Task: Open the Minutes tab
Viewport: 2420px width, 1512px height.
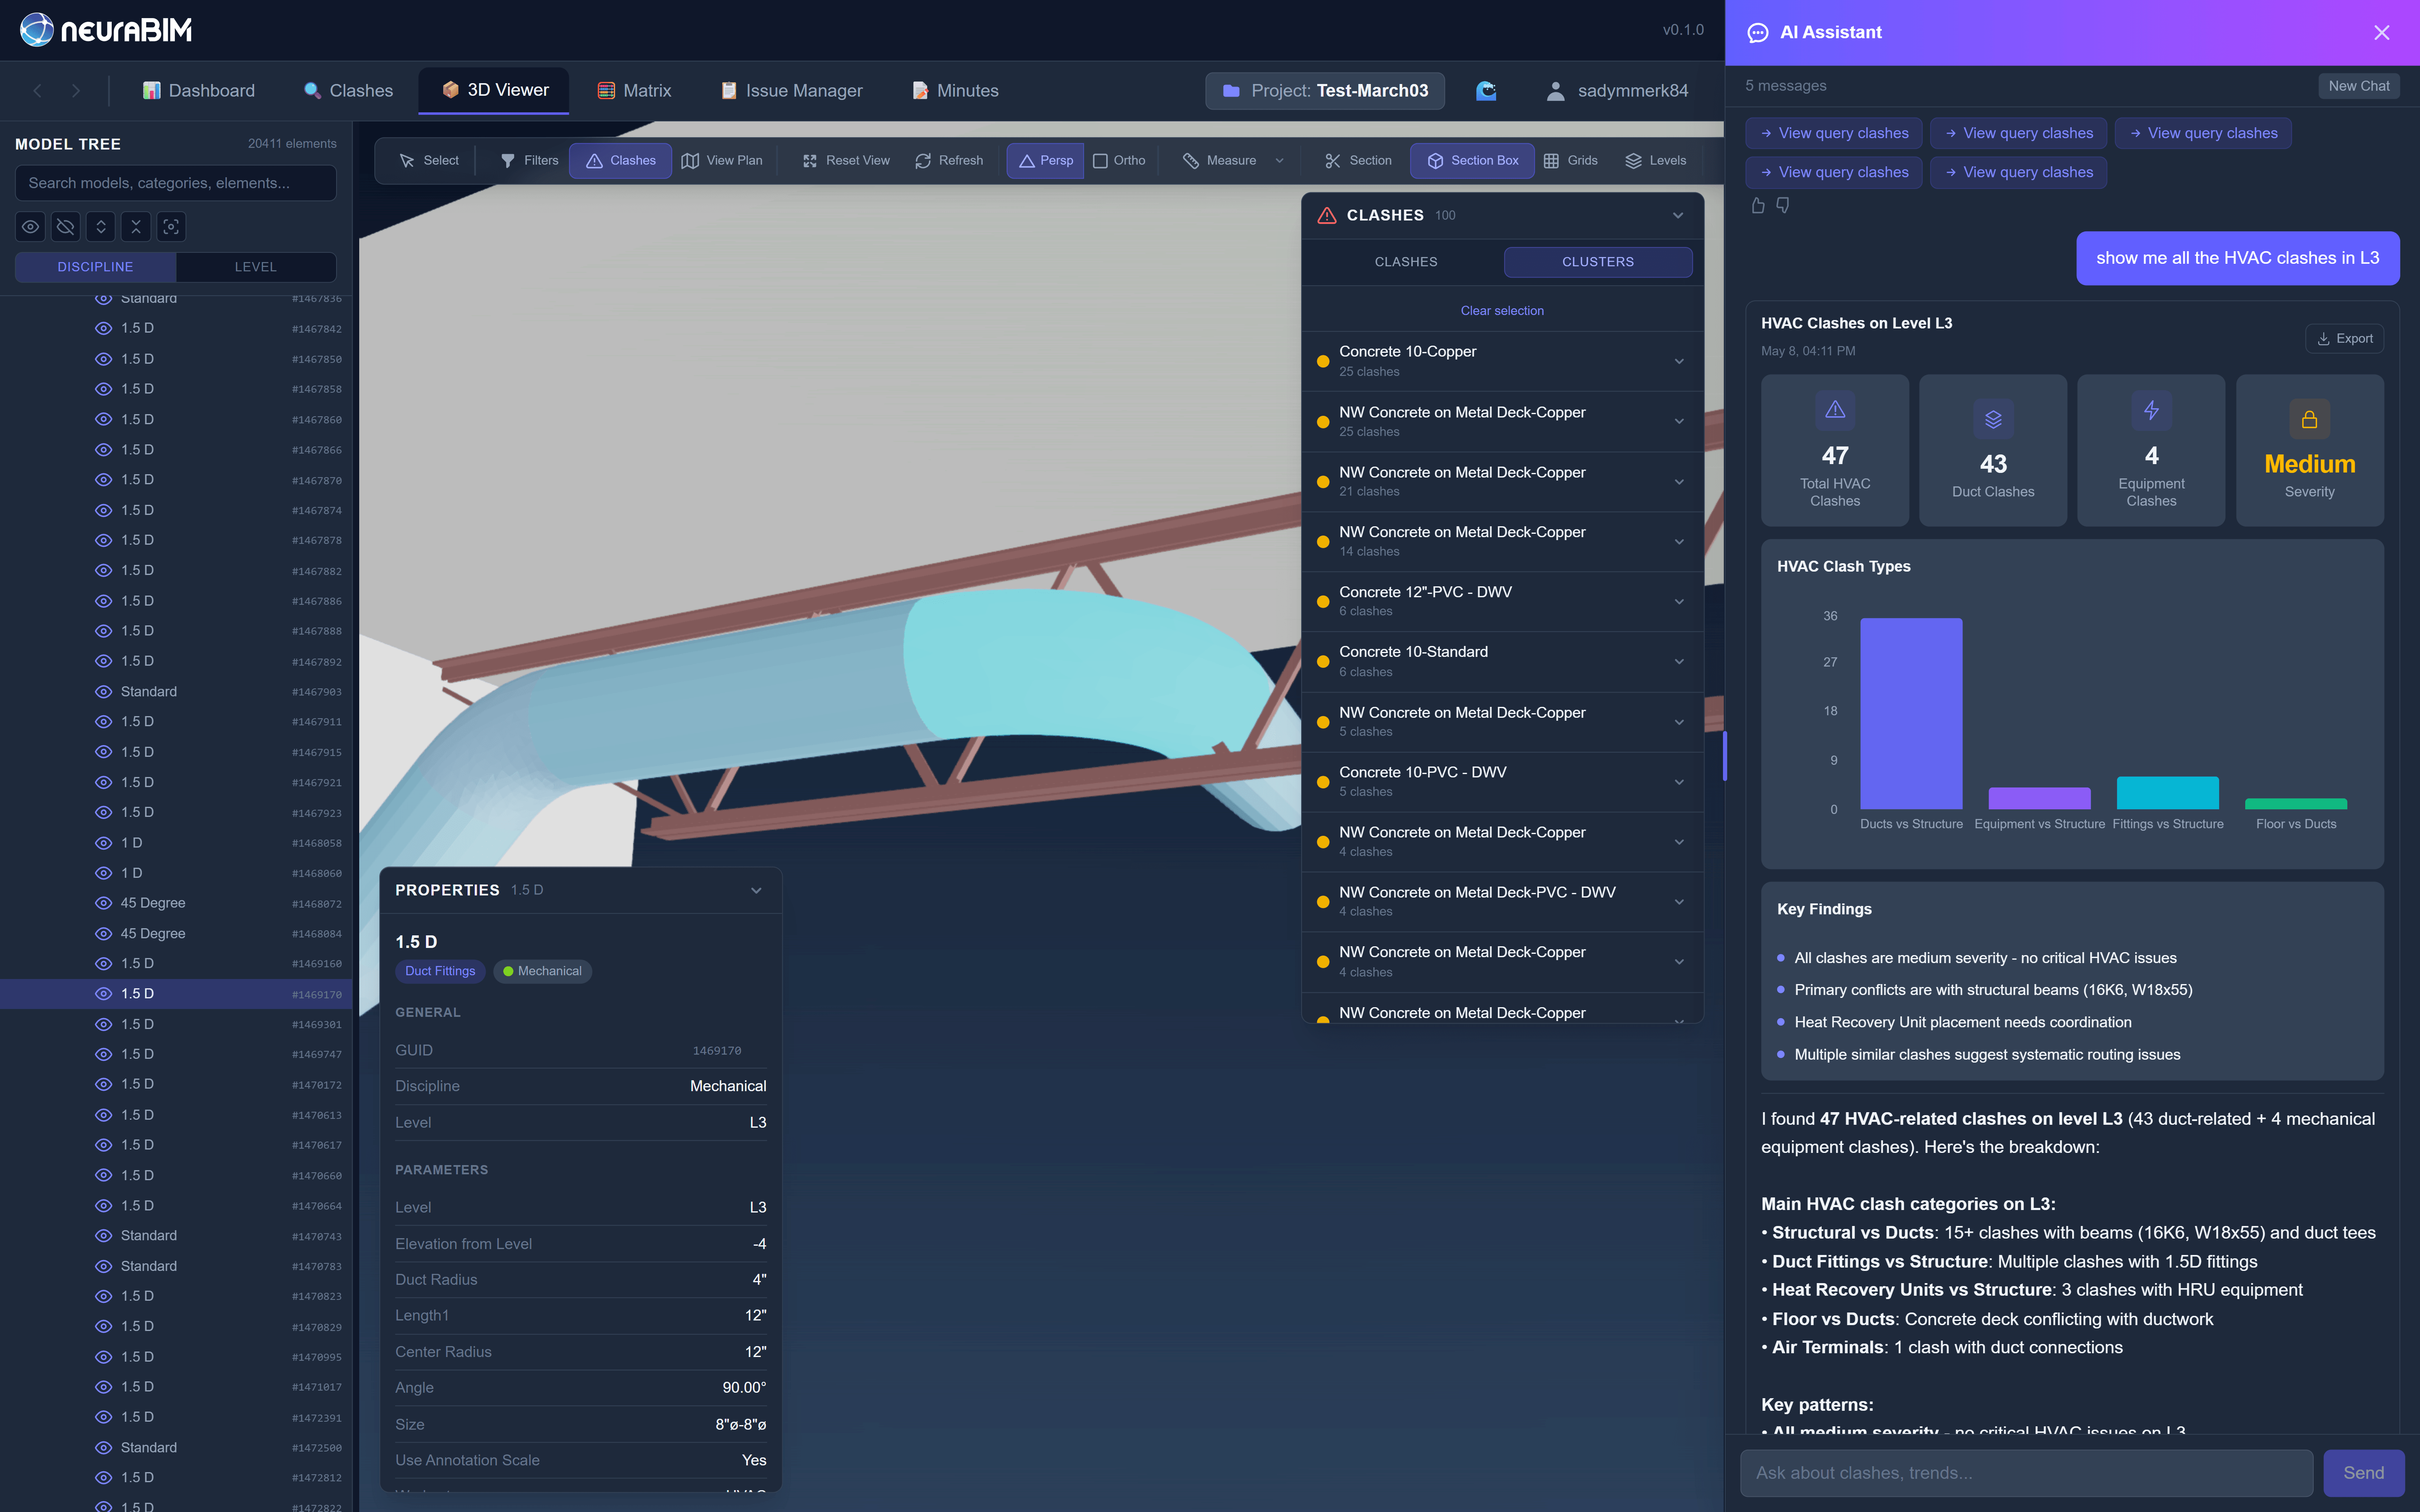Action: click(x=955, y=91)
